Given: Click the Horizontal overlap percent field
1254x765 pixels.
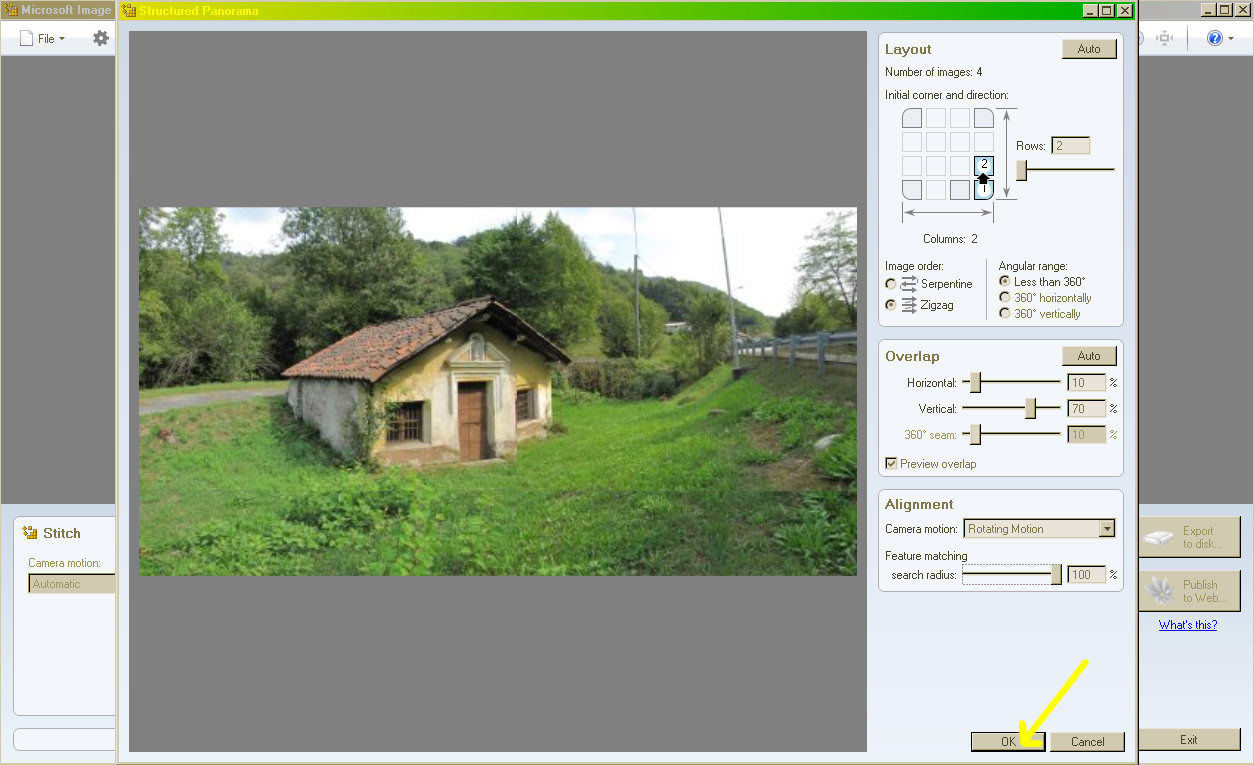Looking at the screenshot, I should tap(1086, 382).
